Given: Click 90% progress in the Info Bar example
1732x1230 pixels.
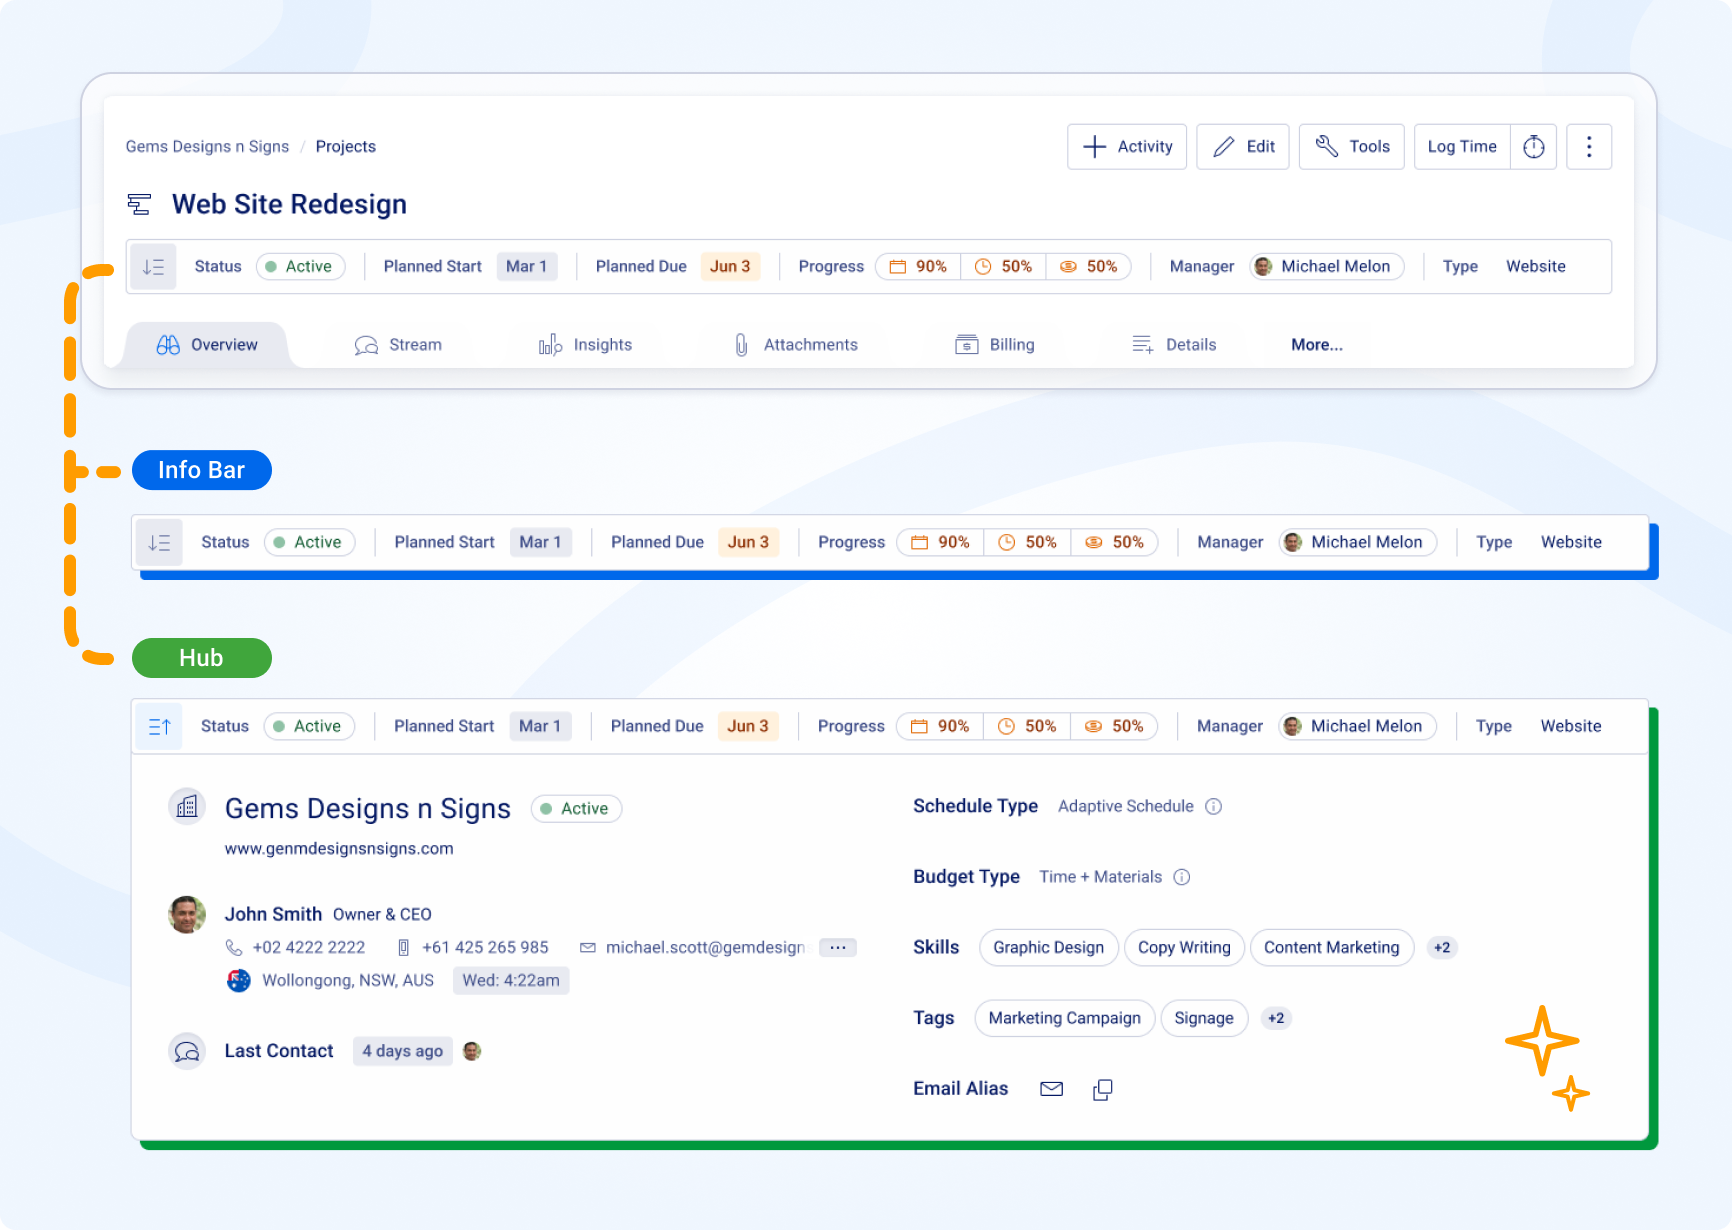Looking at the screenshot, I should [941, 543].
